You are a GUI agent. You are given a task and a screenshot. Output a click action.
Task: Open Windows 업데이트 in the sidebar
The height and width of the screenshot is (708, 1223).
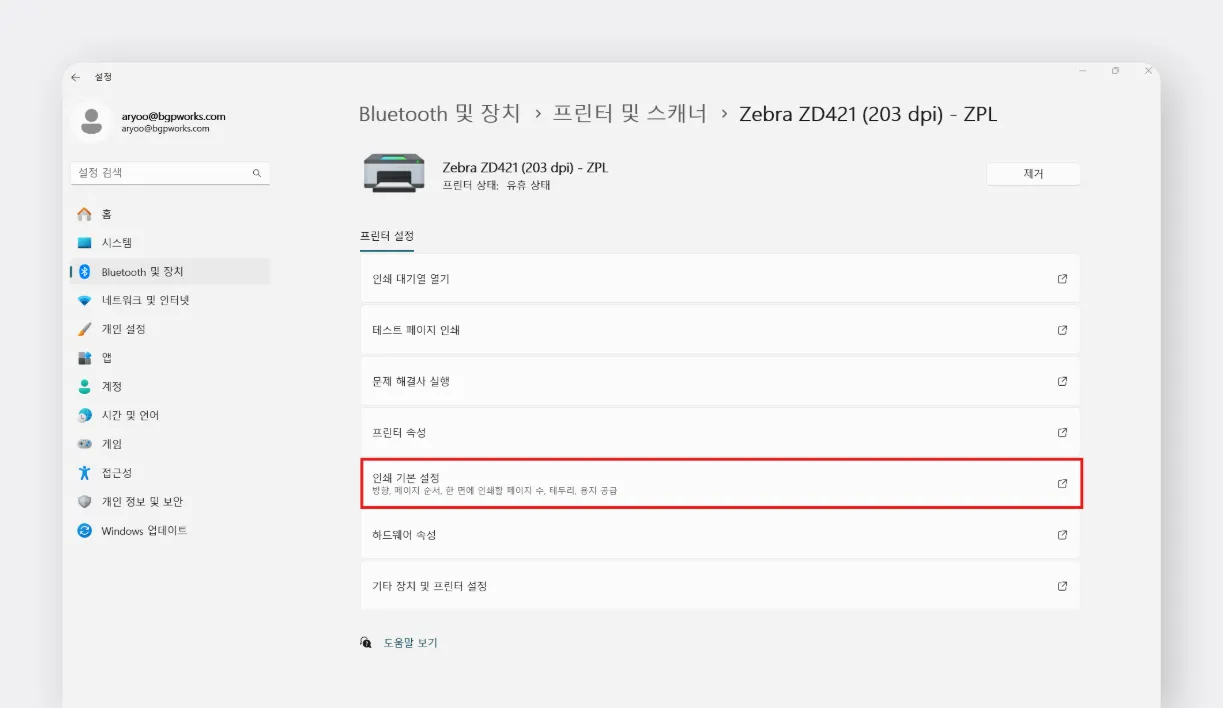click(170, 531)
